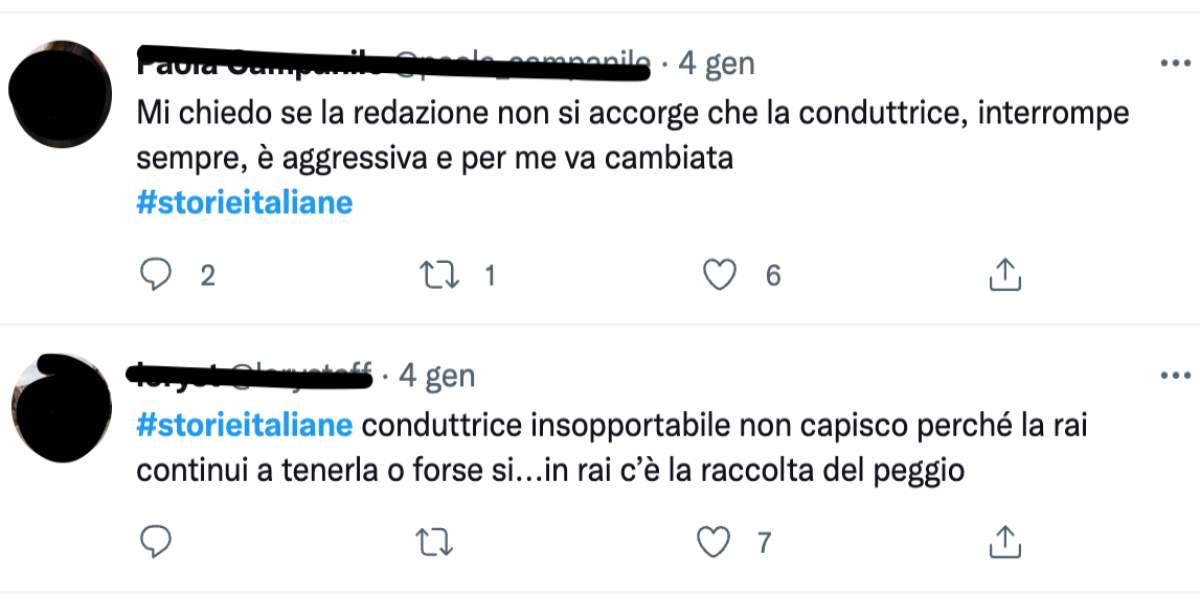
Task: Like the second tweet with 7 likes
Action: click(712, 542)
